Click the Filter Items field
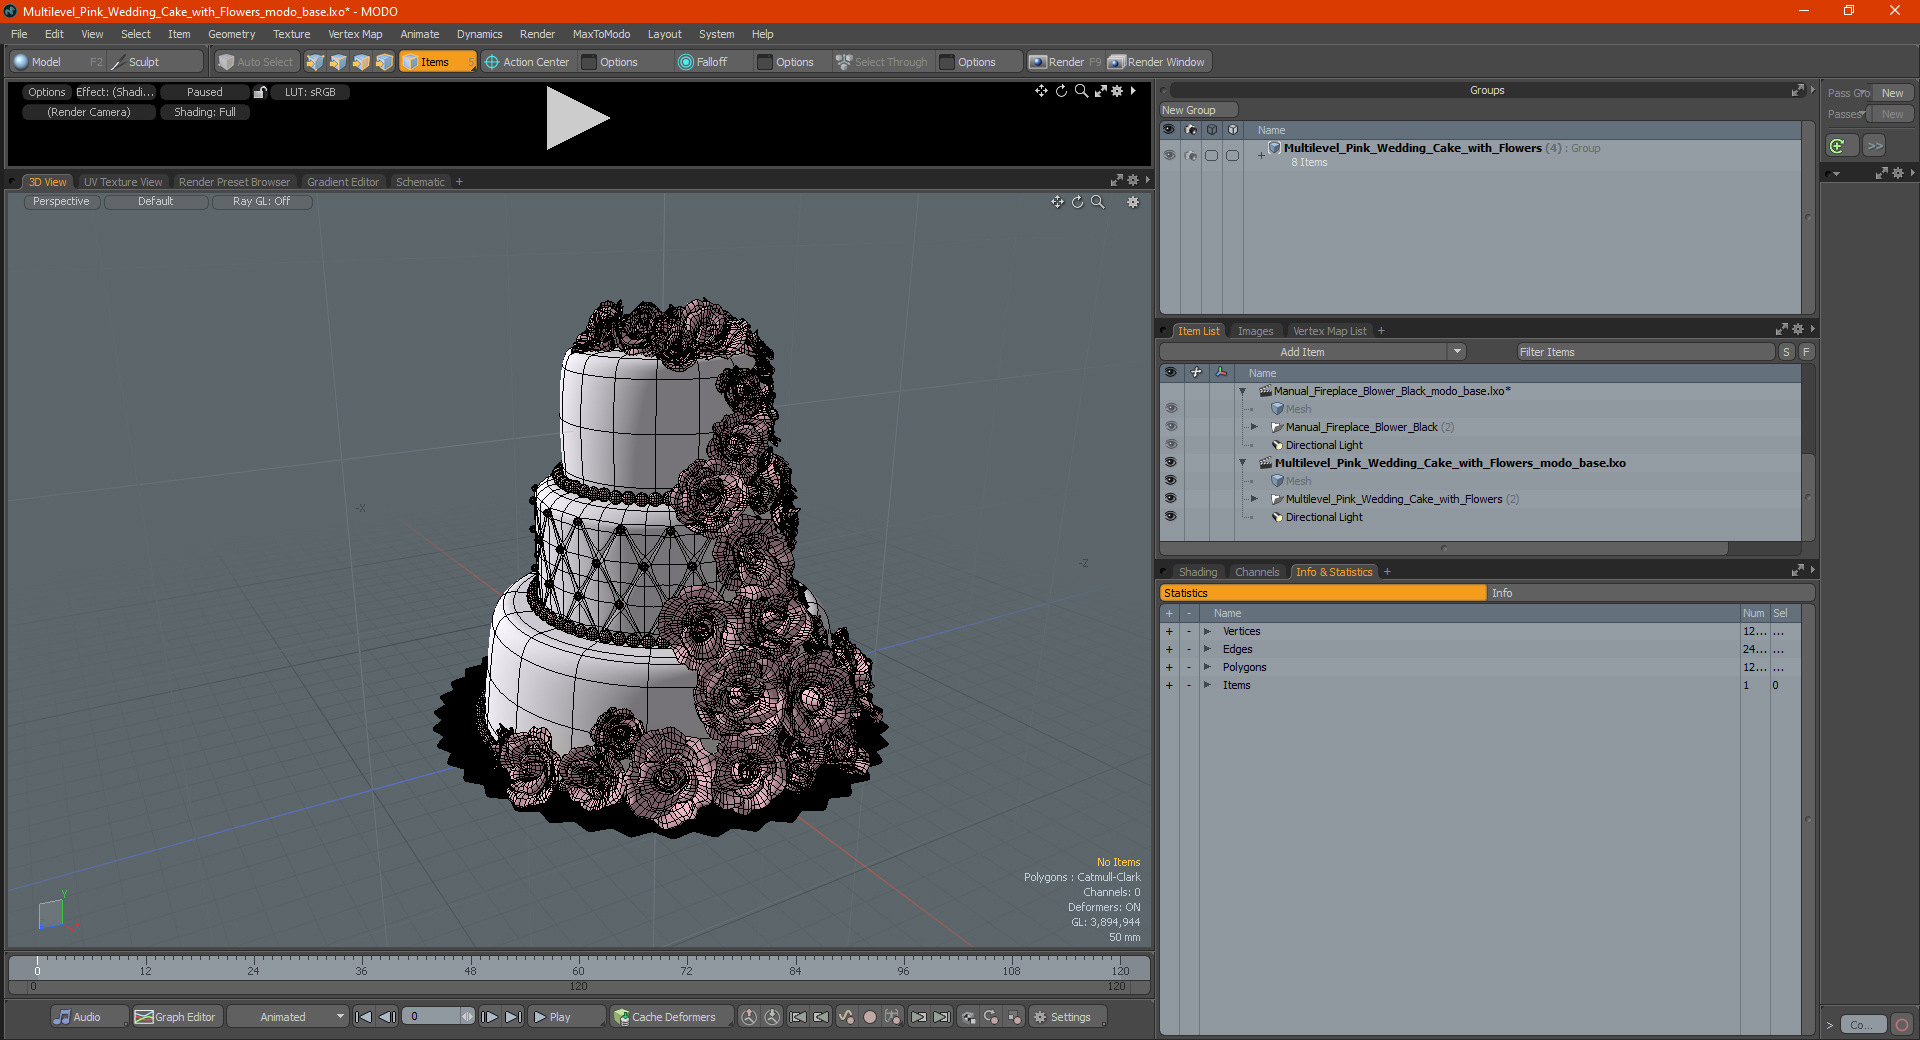This screenshot has width=1920, height=1040. tap(1645, 352)
